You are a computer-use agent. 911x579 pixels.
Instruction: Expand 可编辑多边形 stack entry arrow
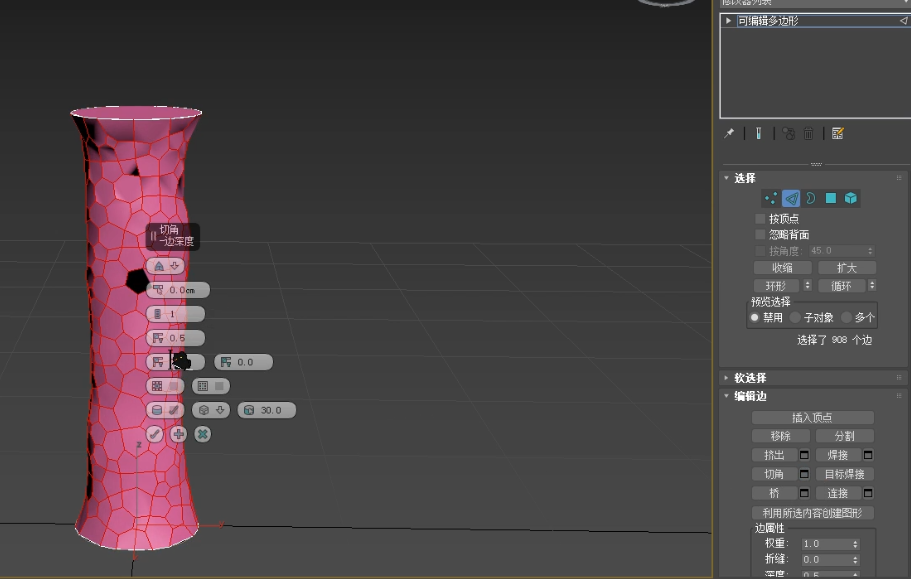pos(728,21)
